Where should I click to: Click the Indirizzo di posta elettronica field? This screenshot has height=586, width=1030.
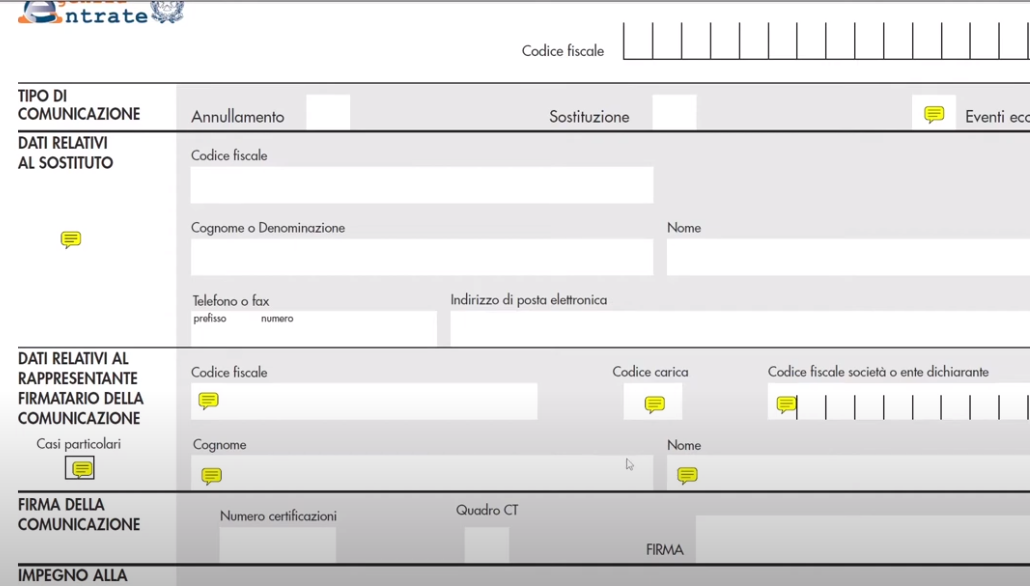pos(740,329)
